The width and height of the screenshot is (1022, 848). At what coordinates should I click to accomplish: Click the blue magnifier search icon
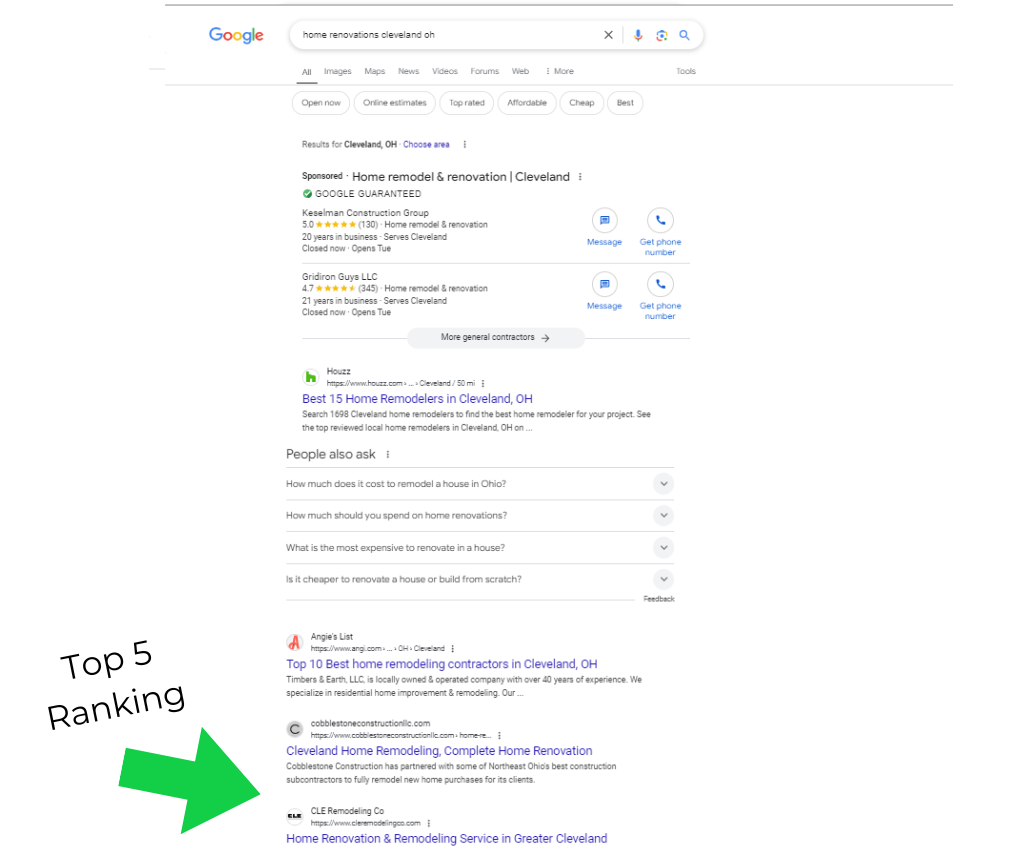684,35
